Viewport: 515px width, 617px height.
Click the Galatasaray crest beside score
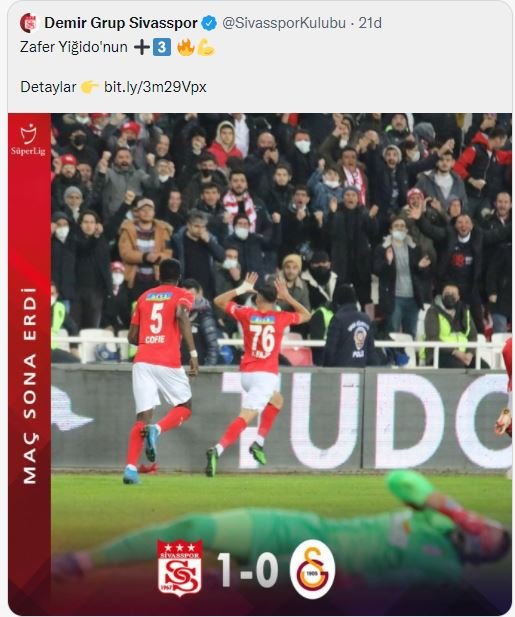pos(312,569)
